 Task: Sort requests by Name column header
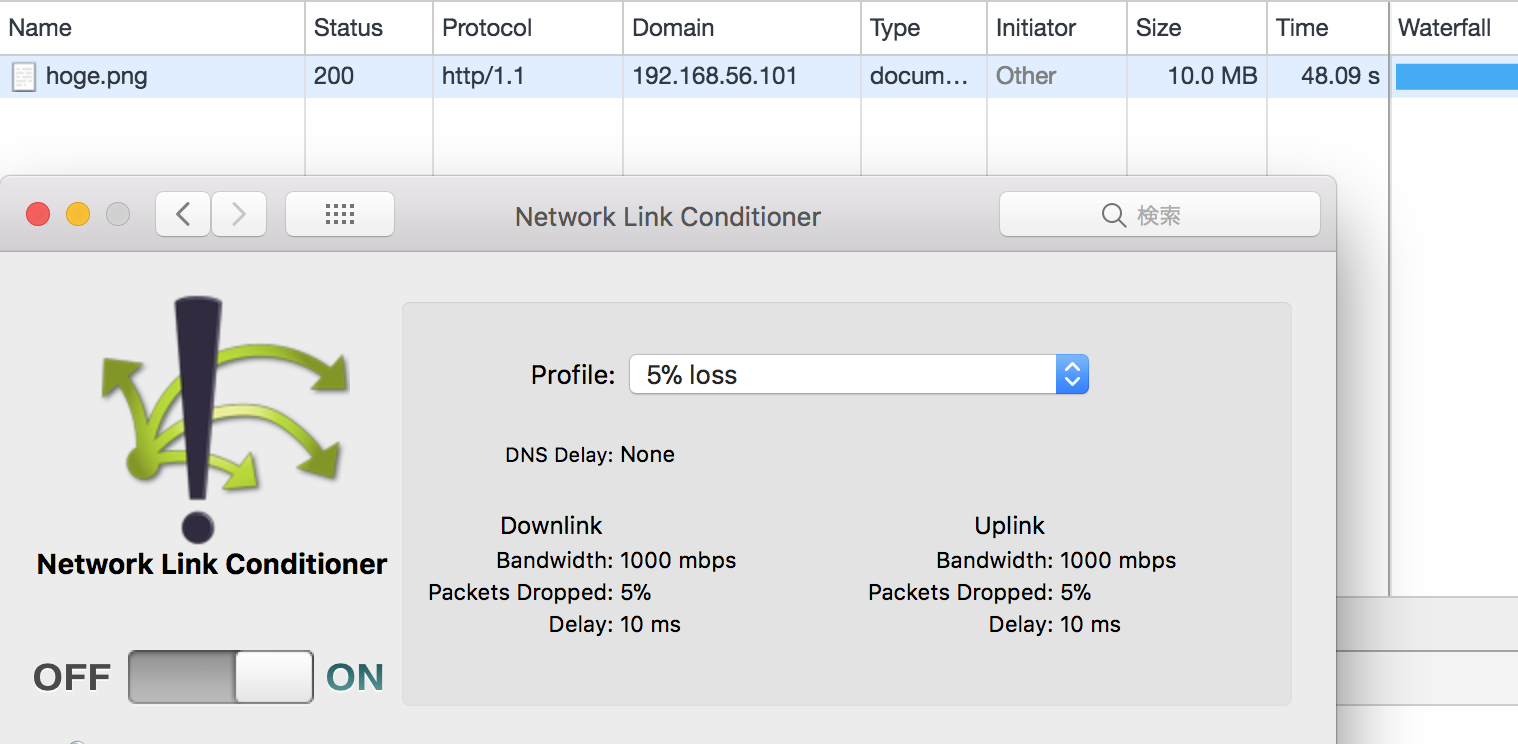point(40,28)
